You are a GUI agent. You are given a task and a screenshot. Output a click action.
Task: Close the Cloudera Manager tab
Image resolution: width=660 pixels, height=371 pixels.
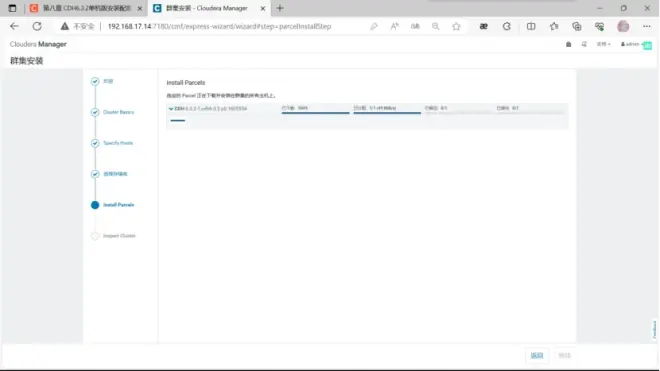pos(263,8)
